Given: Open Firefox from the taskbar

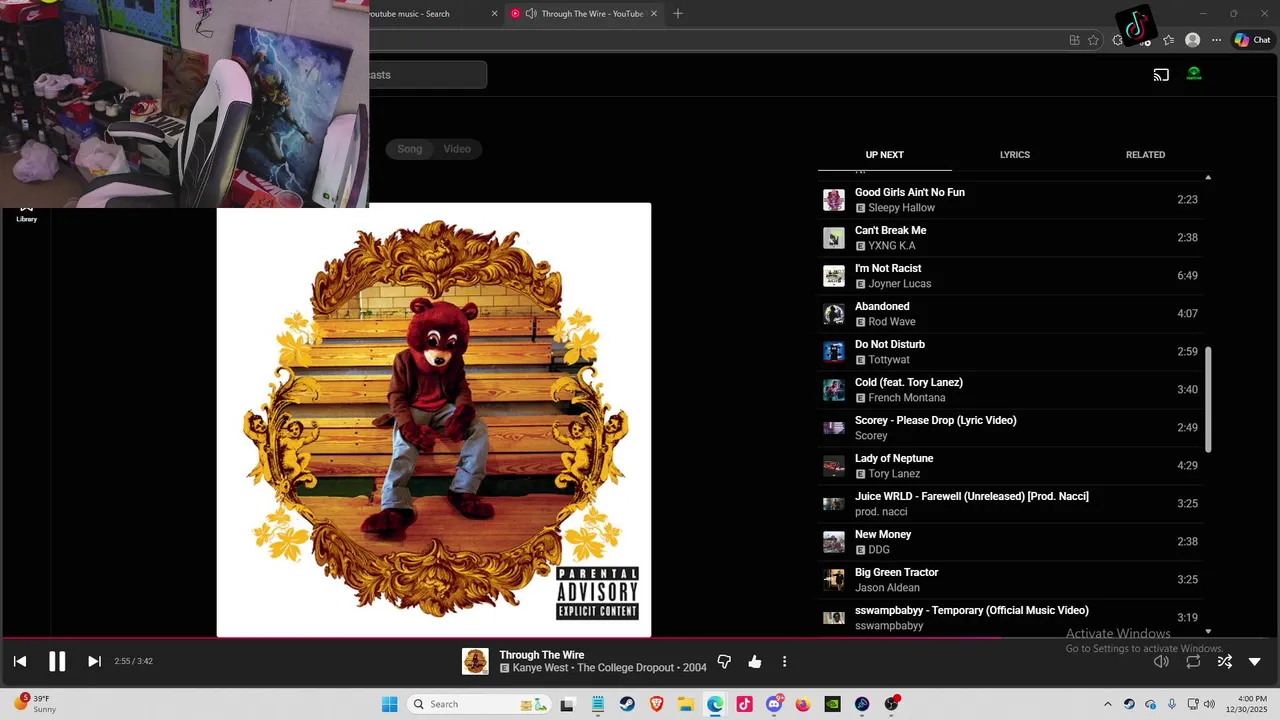Looking at the screenshot, I should tap(803, 704).
